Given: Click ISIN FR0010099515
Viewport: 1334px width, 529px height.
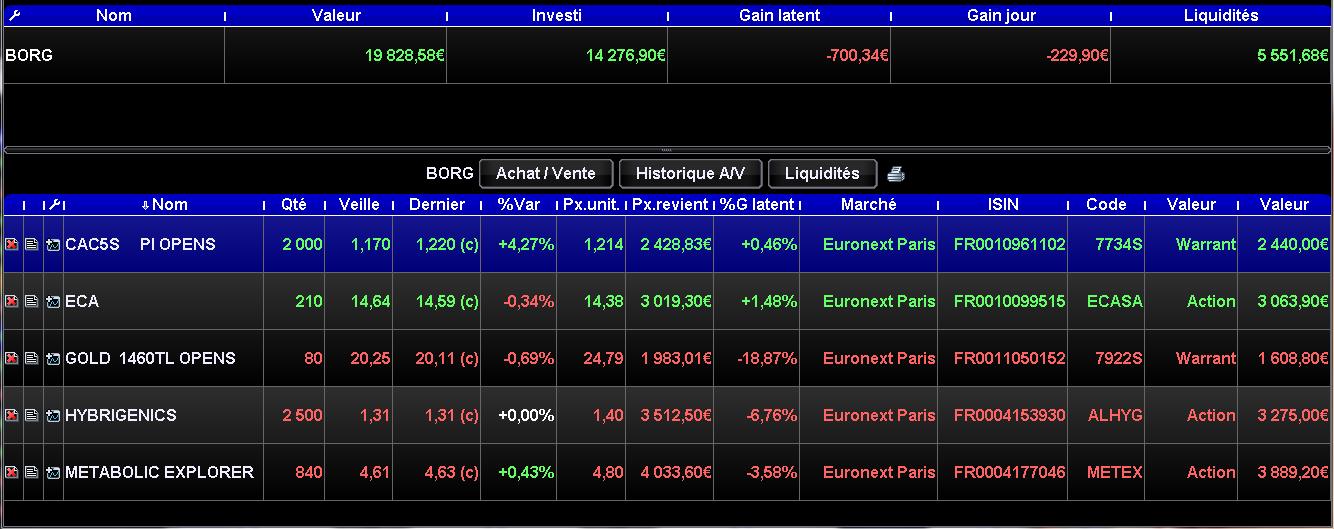Looking at the screenshot, I should click(x=1010, y=301).
